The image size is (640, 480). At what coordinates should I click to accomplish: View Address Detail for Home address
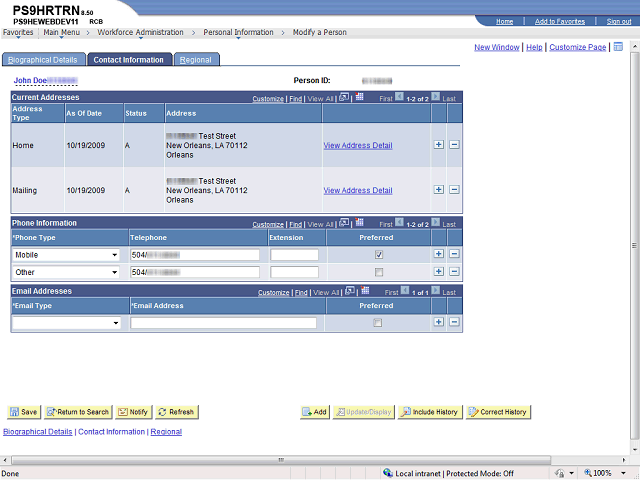tap(357, 145)
